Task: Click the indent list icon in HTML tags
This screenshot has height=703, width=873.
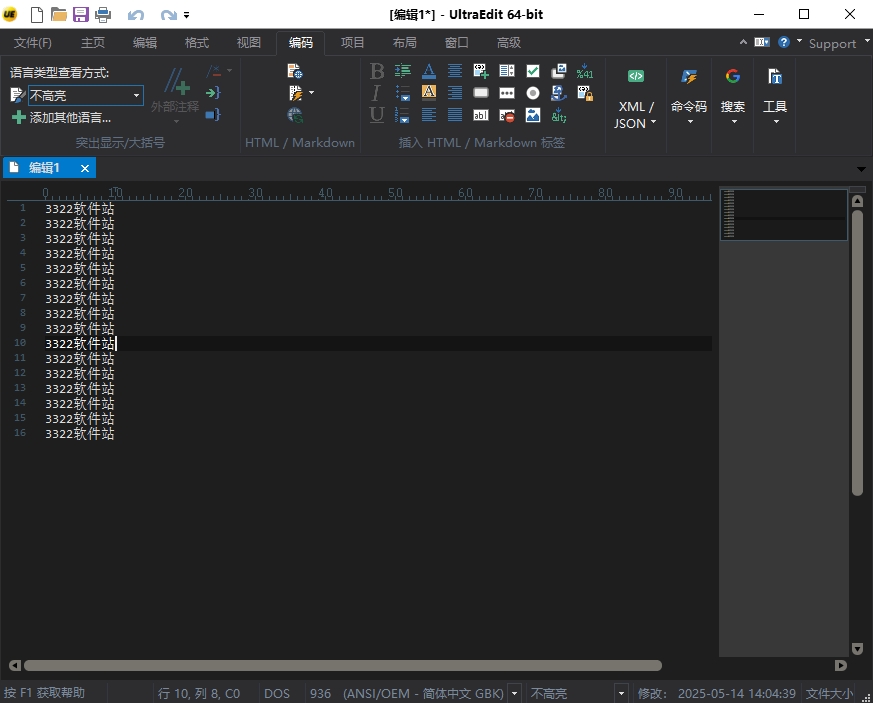Action: (403, 71)
